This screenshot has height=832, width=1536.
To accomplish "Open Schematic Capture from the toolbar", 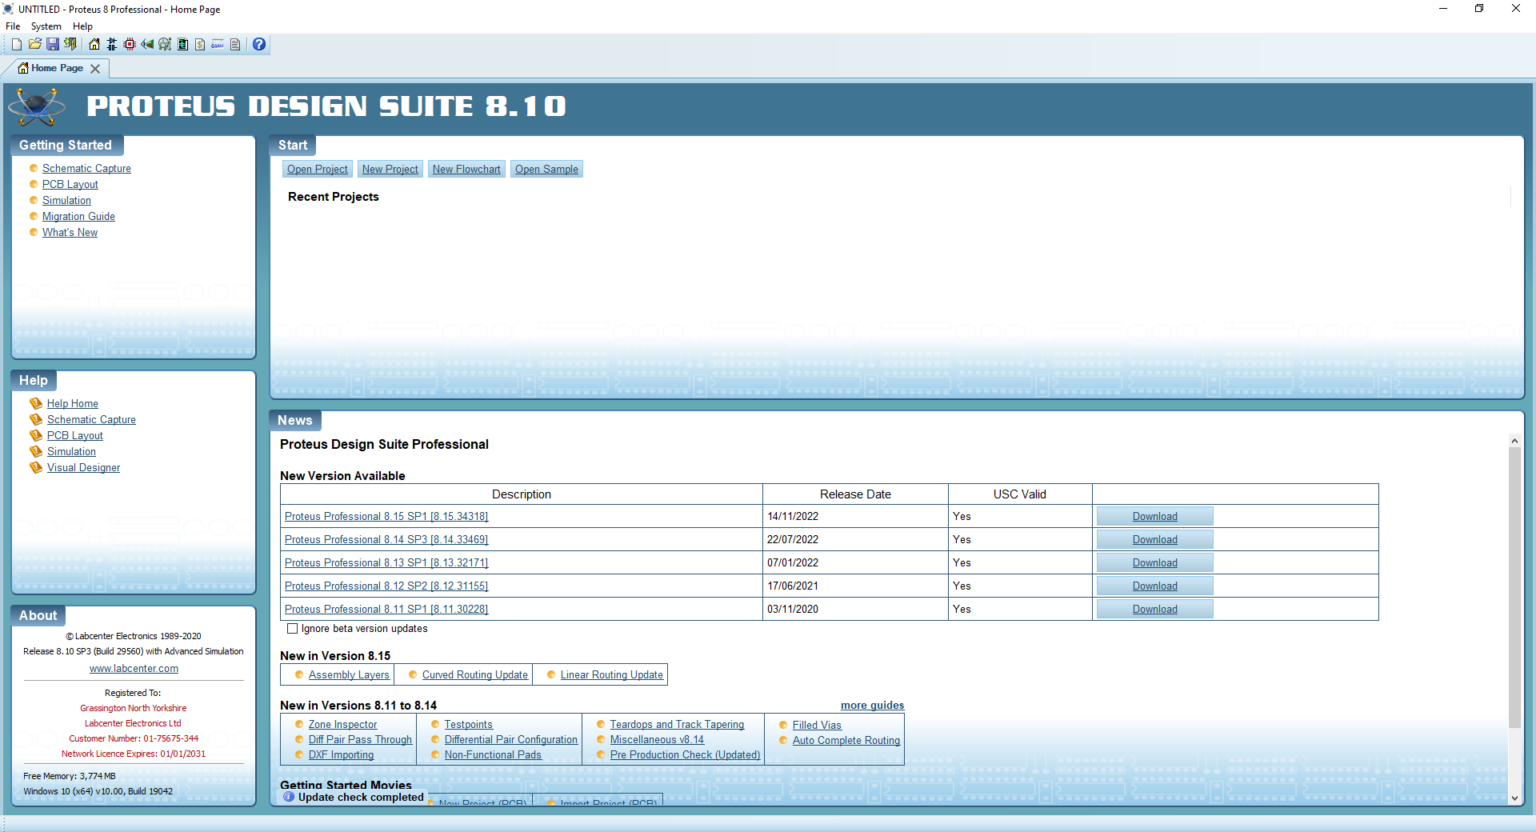I will click(110, 44).
